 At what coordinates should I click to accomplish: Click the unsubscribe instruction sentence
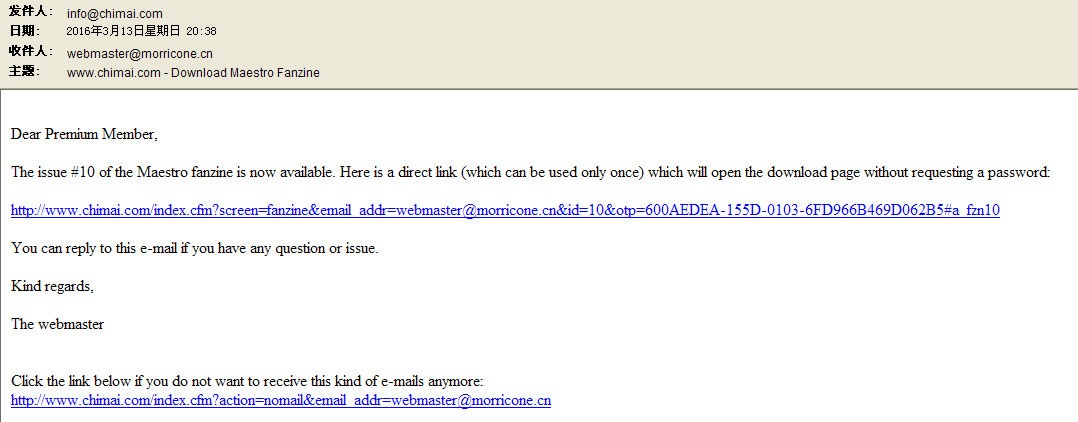tap(248, 381)
